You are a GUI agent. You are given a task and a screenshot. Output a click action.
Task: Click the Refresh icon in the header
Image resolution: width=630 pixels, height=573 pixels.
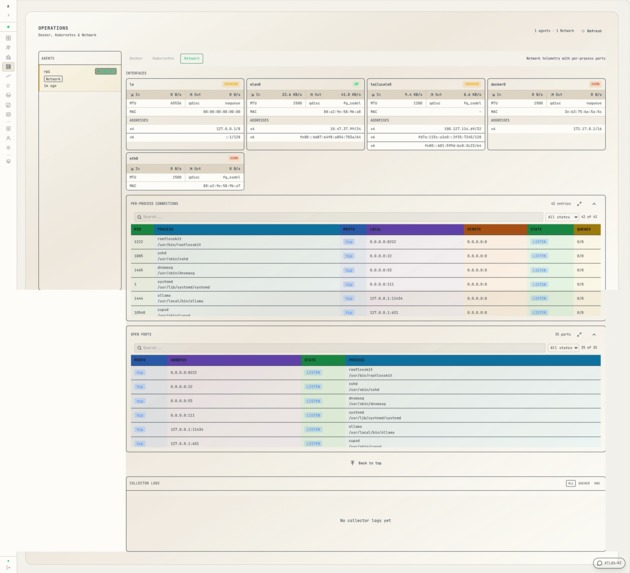[583, 31]
